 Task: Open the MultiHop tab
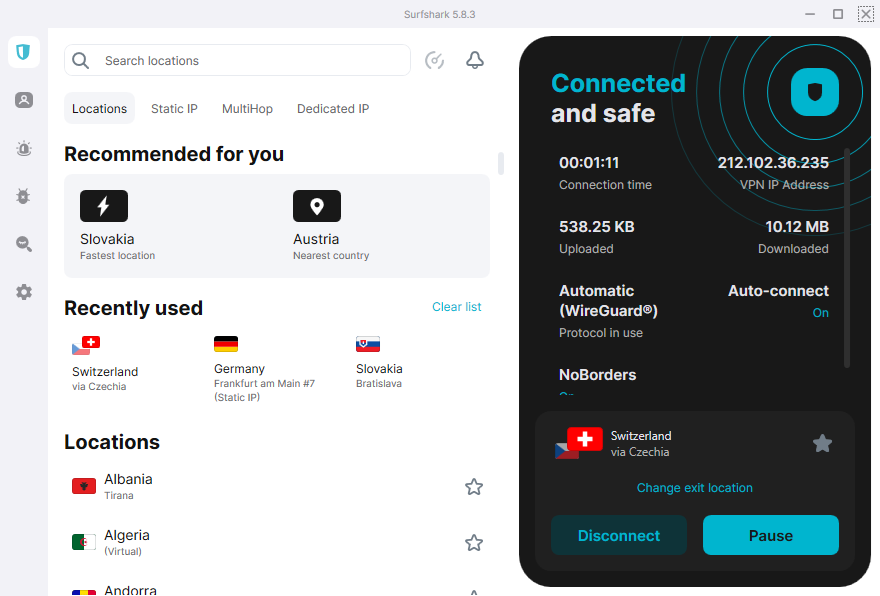247,109
